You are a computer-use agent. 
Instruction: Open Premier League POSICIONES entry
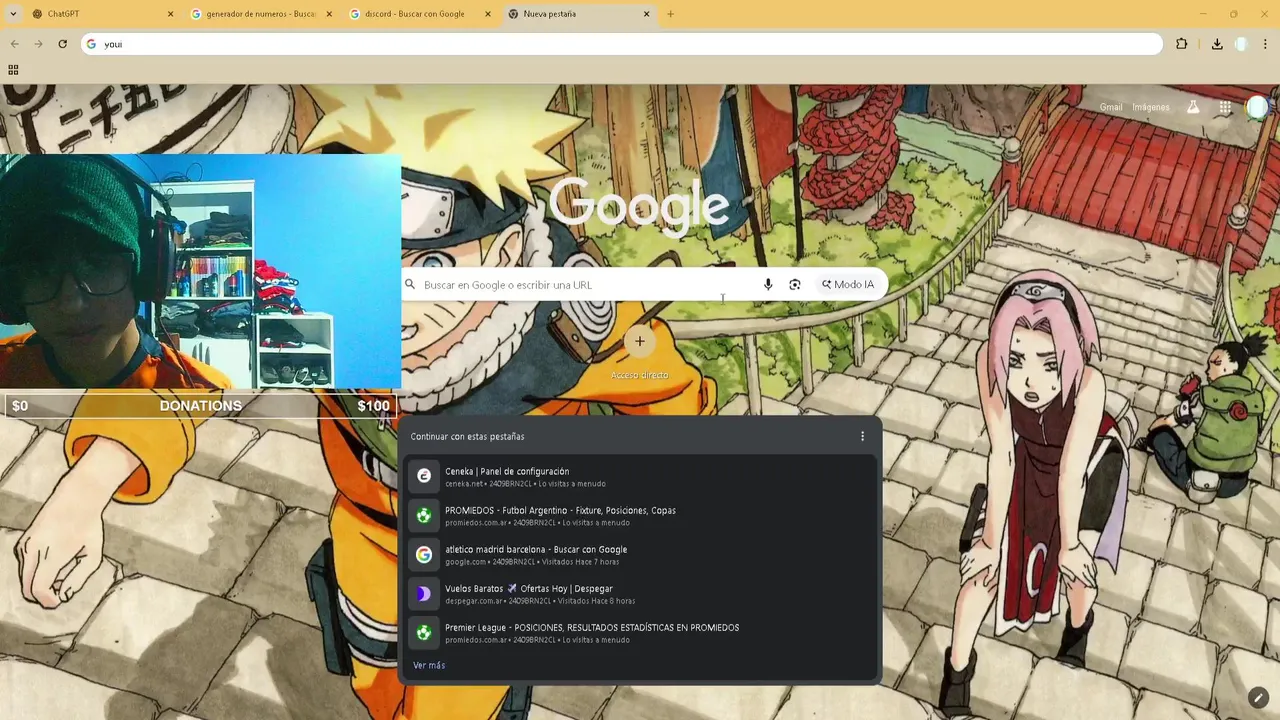click(641, 633)
